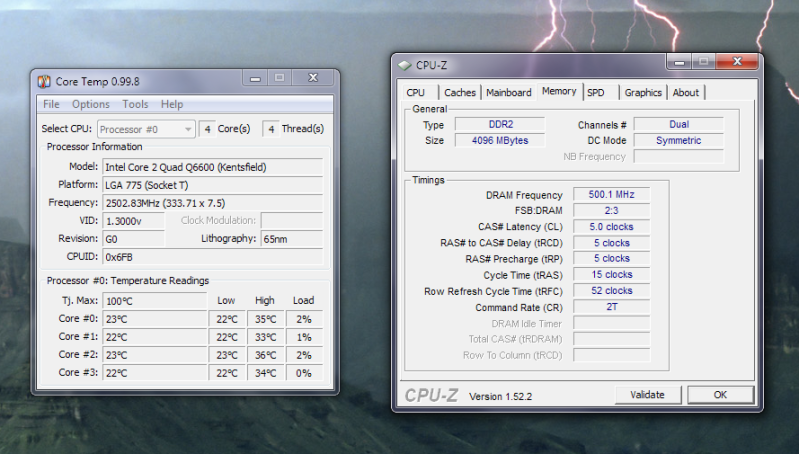Close the CPU-Z window
799x454 pixels.
(737, 63)
